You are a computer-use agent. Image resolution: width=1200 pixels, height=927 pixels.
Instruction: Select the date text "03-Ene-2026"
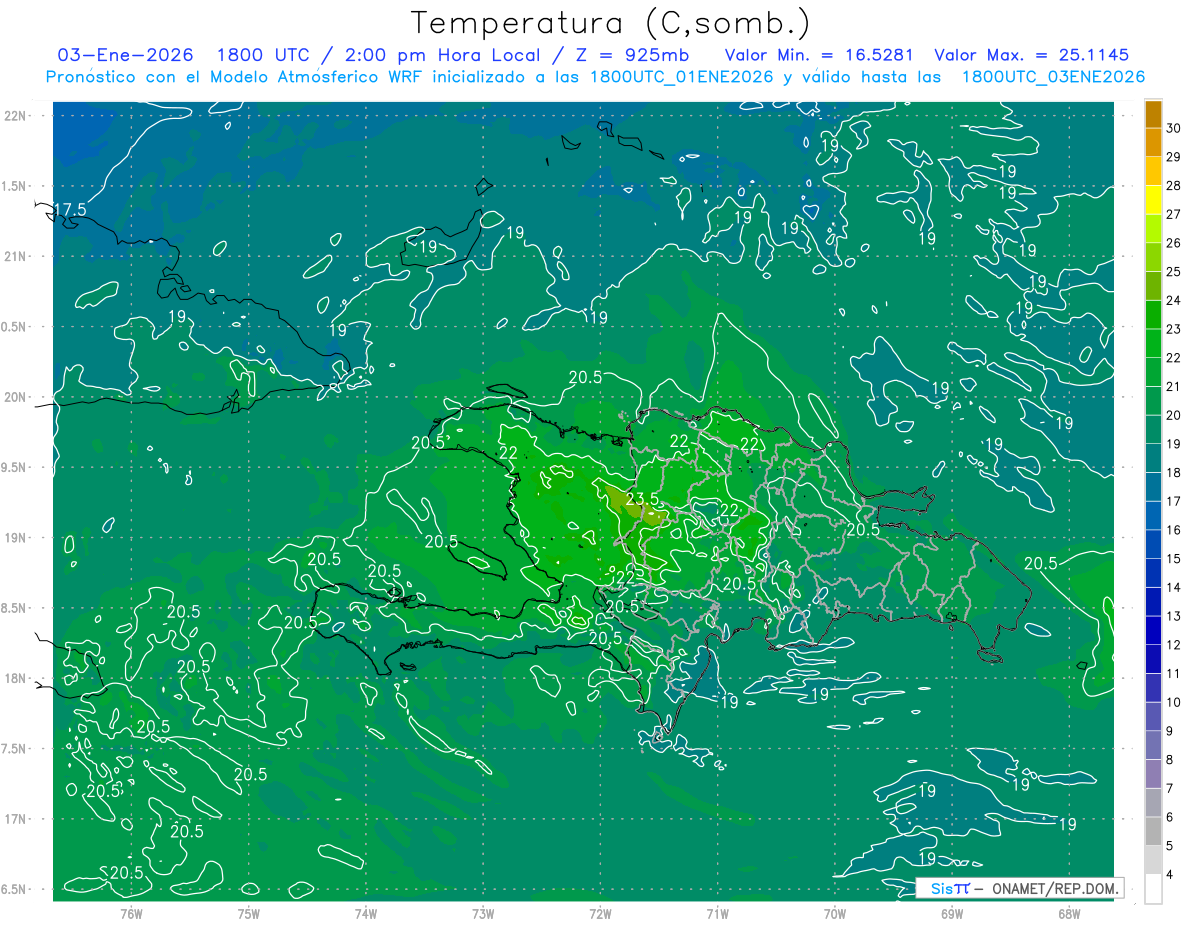pyautogui.click(x=126, y=55)
